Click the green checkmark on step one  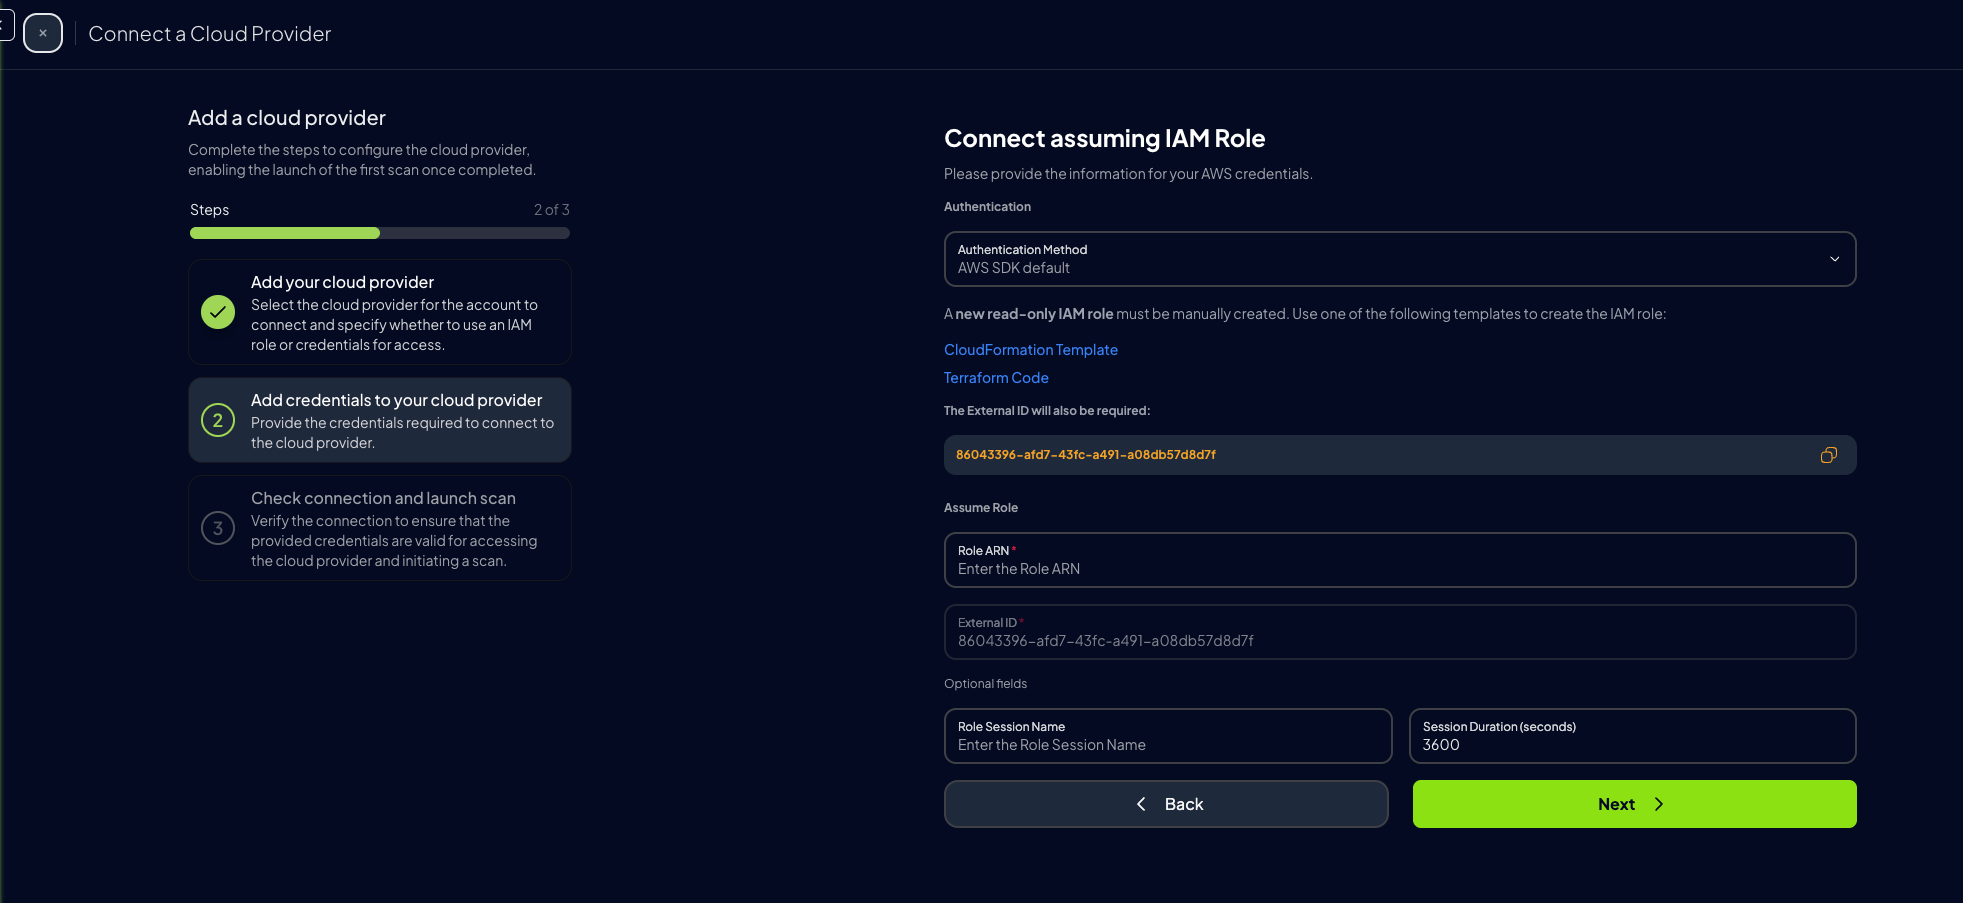[x=218, y=312]
